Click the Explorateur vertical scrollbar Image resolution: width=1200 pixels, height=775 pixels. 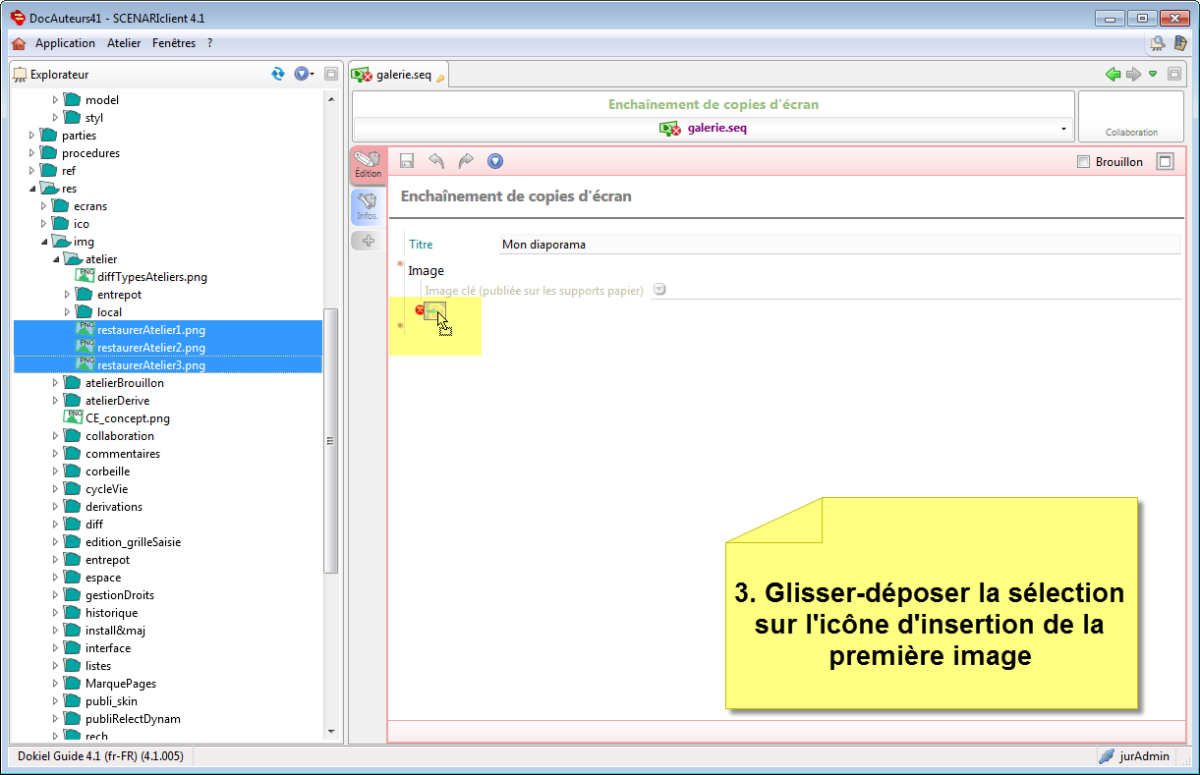click(x=331, y=440)
